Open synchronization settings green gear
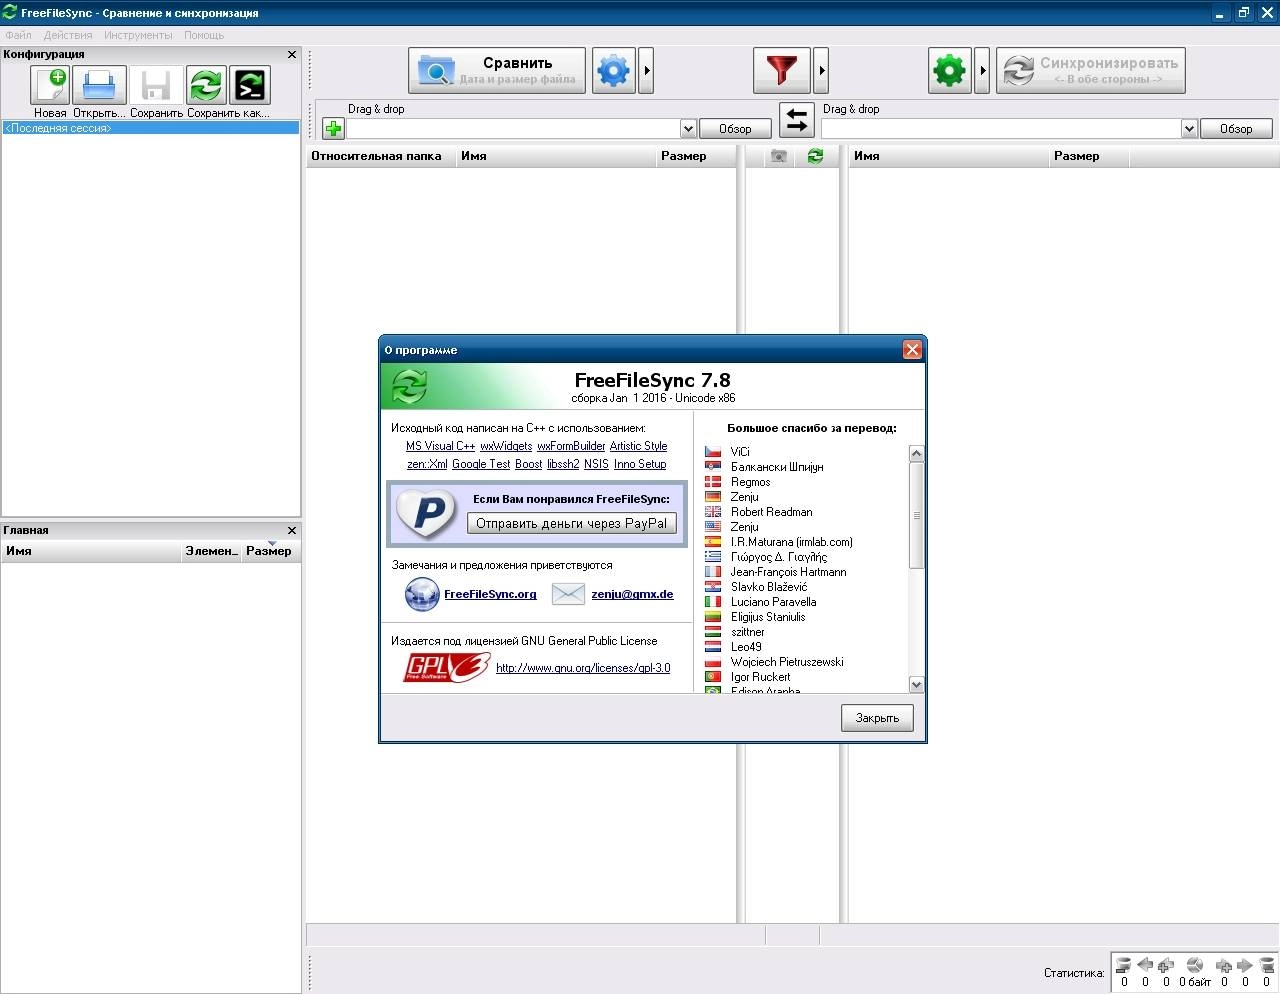Viewport: 1280px width, 994px height. 950,70
